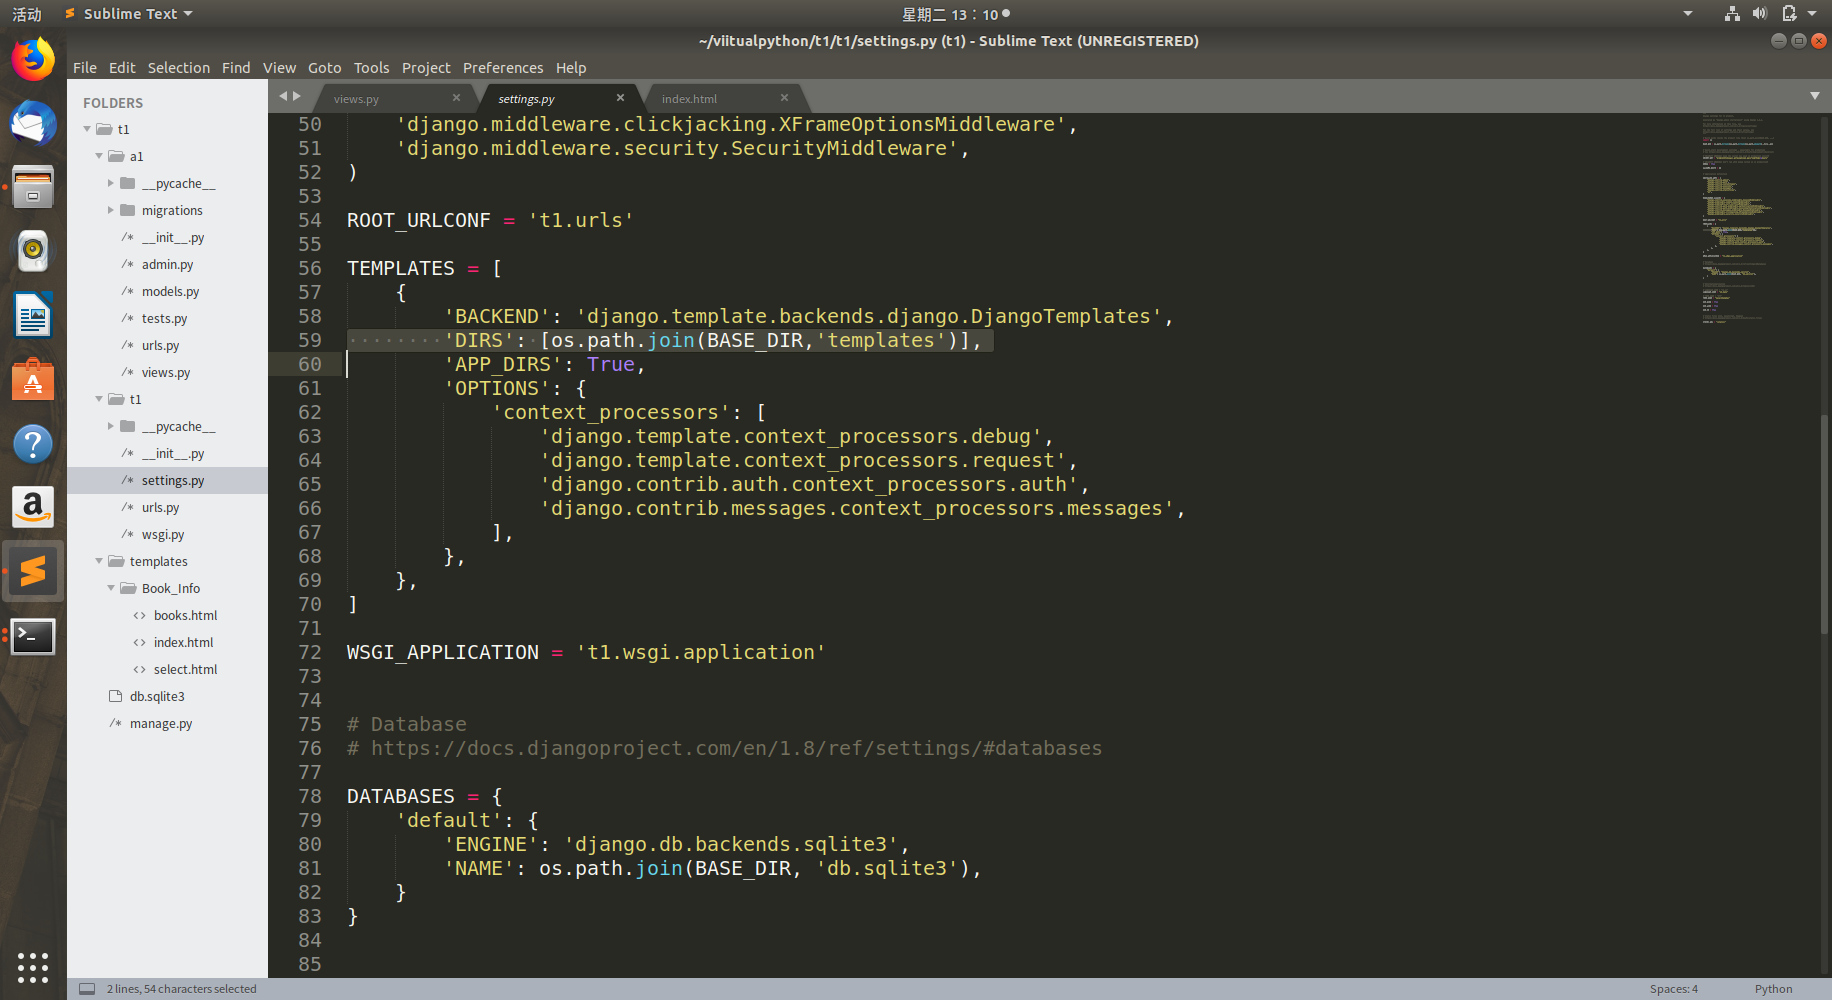Open Ubuntu Software from dock
Screen dimensions: 1832x1000
pyautogui.click(x=33, y=380)
